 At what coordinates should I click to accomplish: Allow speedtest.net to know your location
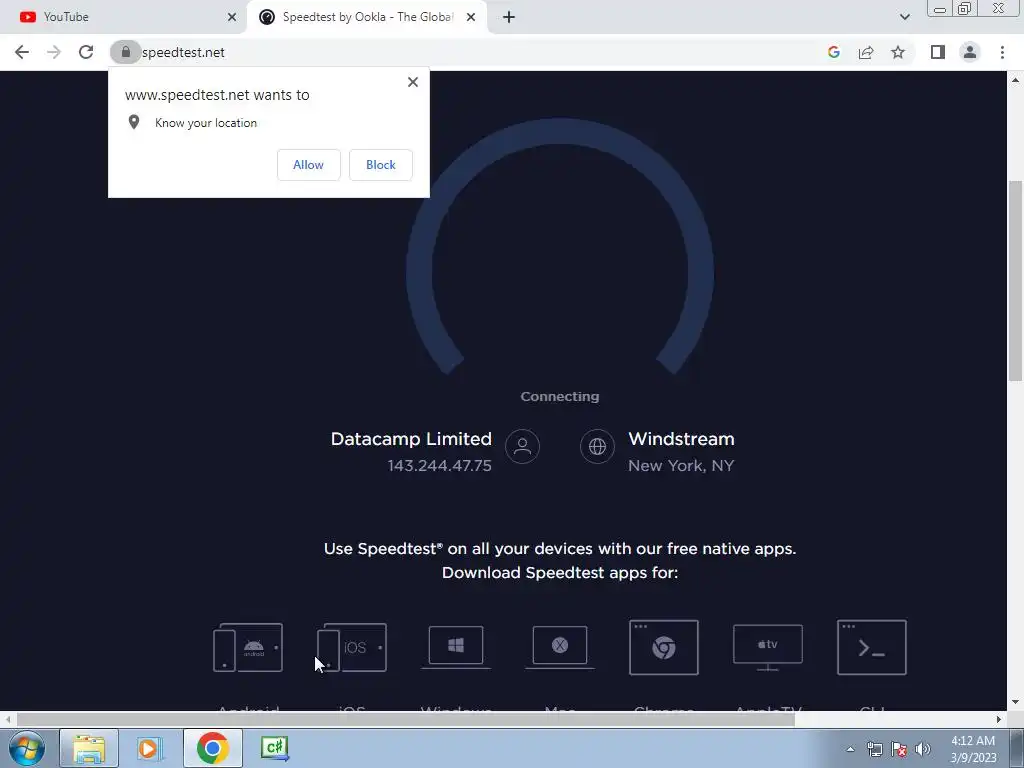tap(308, 165)
